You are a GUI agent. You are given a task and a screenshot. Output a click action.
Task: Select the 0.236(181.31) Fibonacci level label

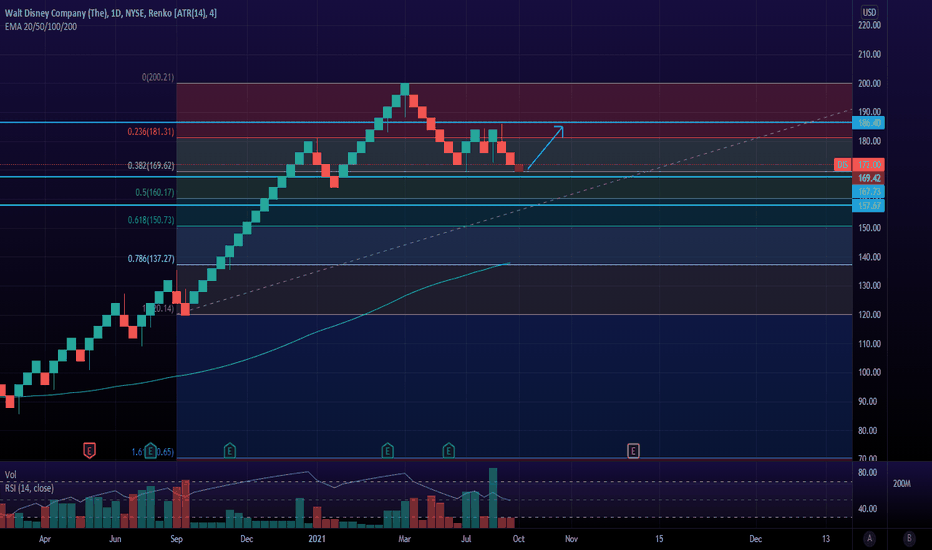[x=151, y=131]
